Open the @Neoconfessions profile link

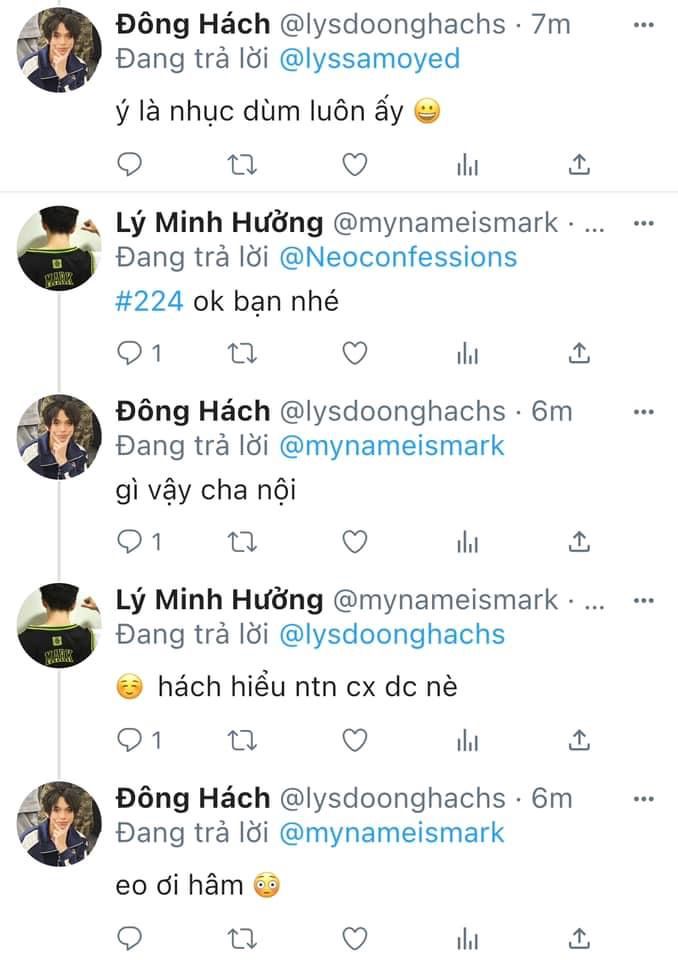pyautogui.click(x=397, y=257)
